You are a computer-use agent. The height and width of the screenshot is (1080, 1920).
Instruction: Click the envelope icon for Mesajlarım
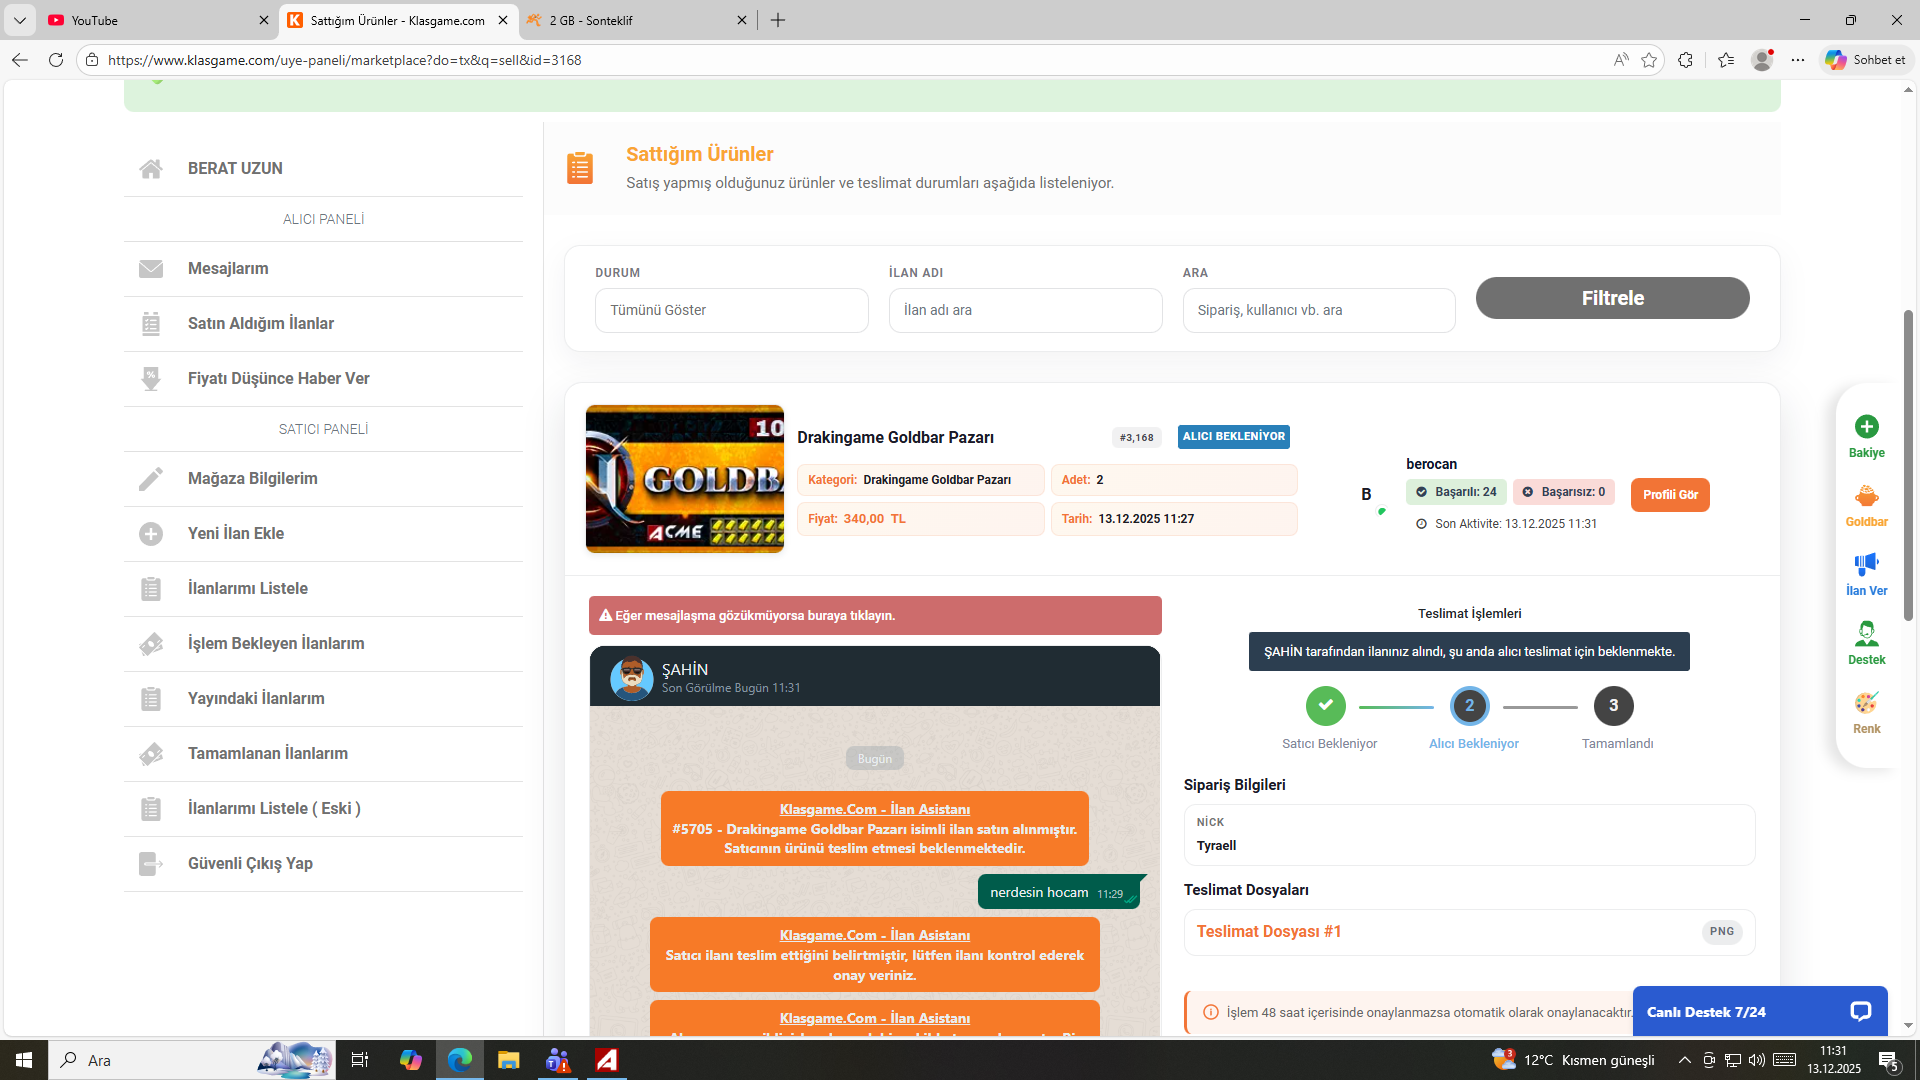point(151,269)
